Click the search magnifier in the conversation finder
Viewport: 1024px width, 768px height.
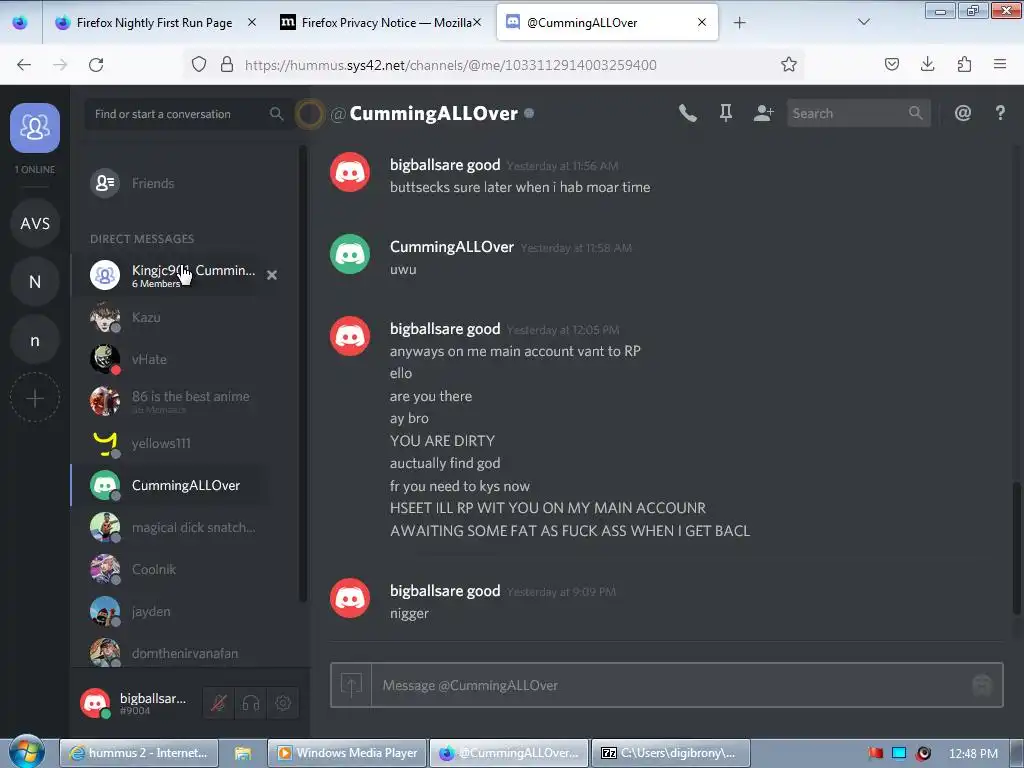(276, 114)
